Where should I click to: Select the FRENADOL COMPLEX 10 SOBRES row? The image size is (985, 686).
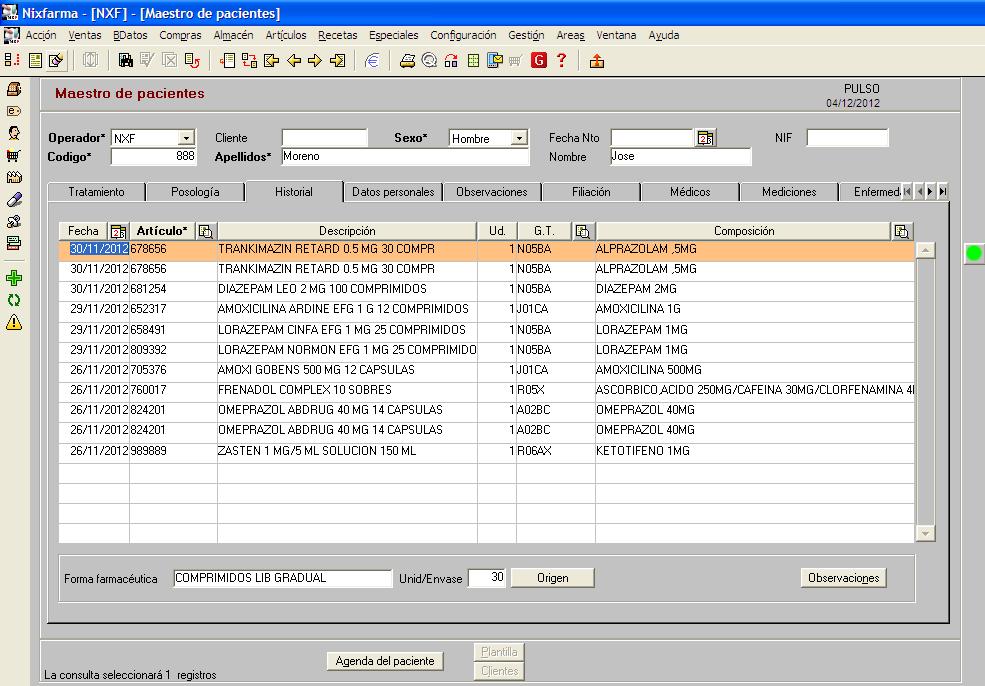pyautogui.click(x=487, y=390)
